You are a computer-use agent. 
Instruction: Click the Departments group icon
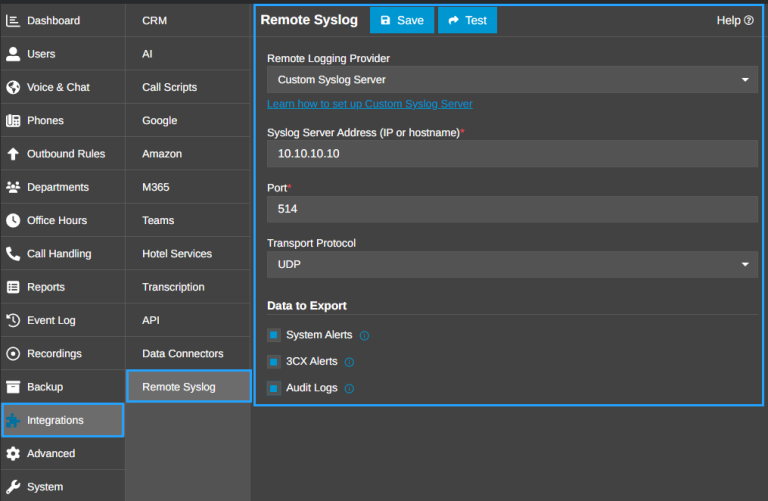[13, 187]
